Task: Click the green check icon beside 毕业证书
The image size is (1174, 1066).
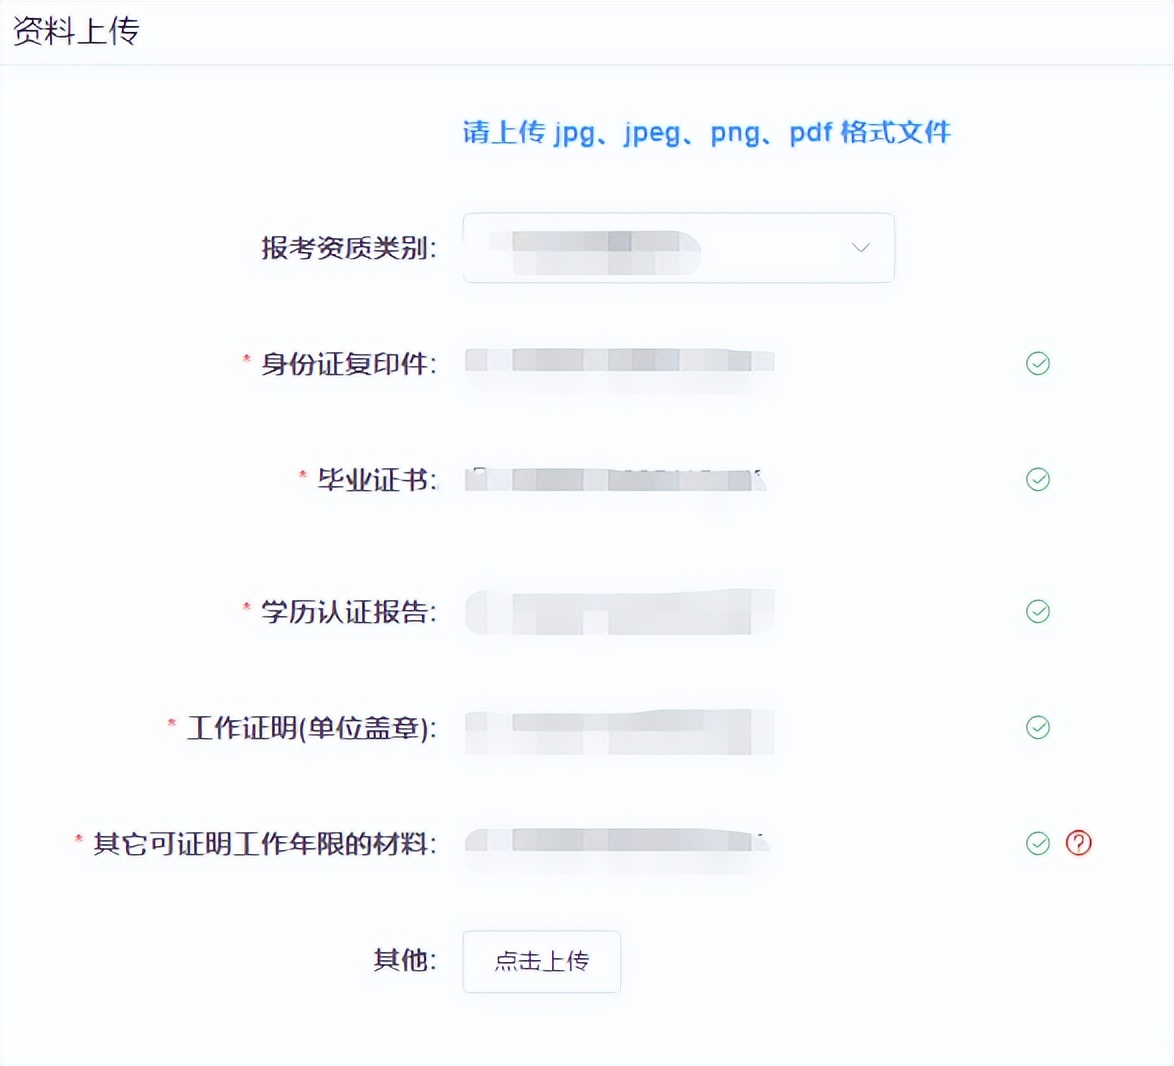Action: (1037, 479)
